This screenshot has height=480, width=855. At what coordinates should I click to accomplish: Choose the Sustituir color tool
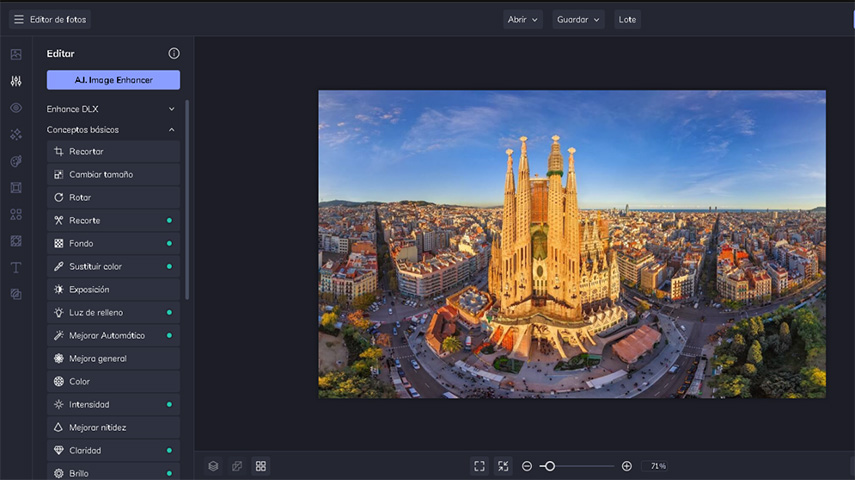pos(113,267)
